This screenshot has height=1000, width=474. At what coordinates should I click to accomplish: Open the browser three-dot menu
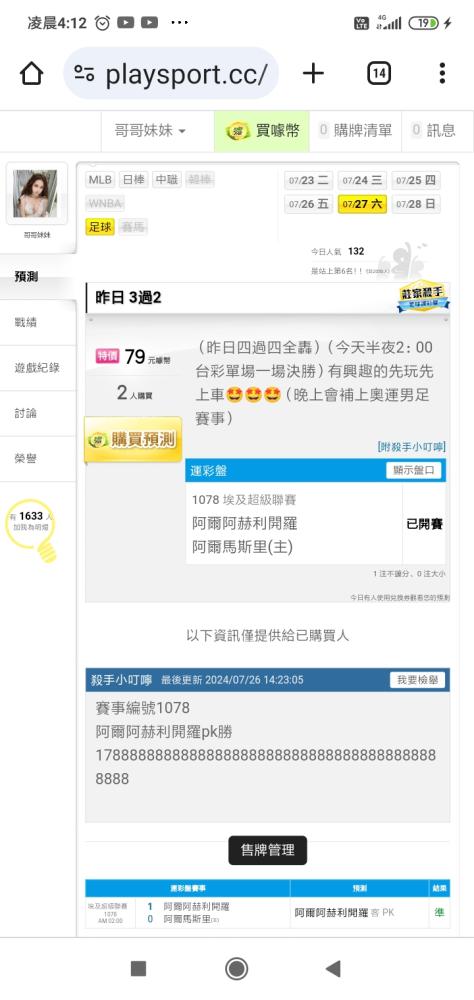point(442,74)
